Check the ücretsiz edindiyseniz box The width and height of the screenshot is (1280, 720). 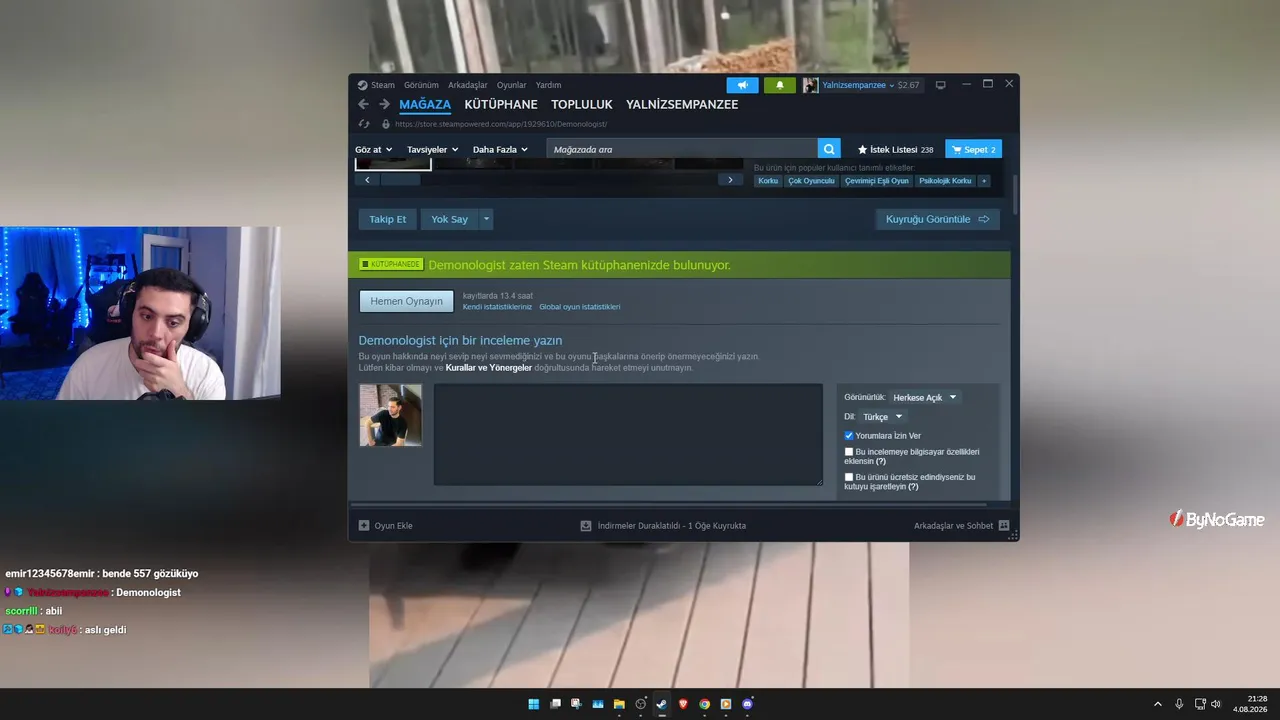point(849,477)
